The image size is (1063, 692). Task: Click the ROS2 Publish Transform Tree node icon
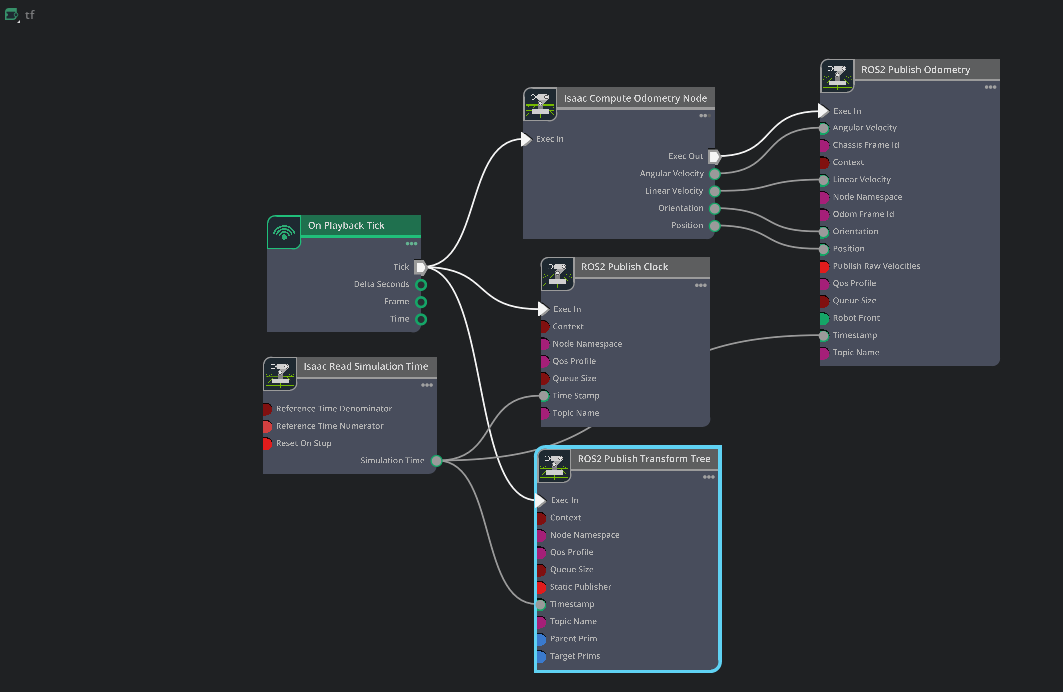click(x=555, y=466)
